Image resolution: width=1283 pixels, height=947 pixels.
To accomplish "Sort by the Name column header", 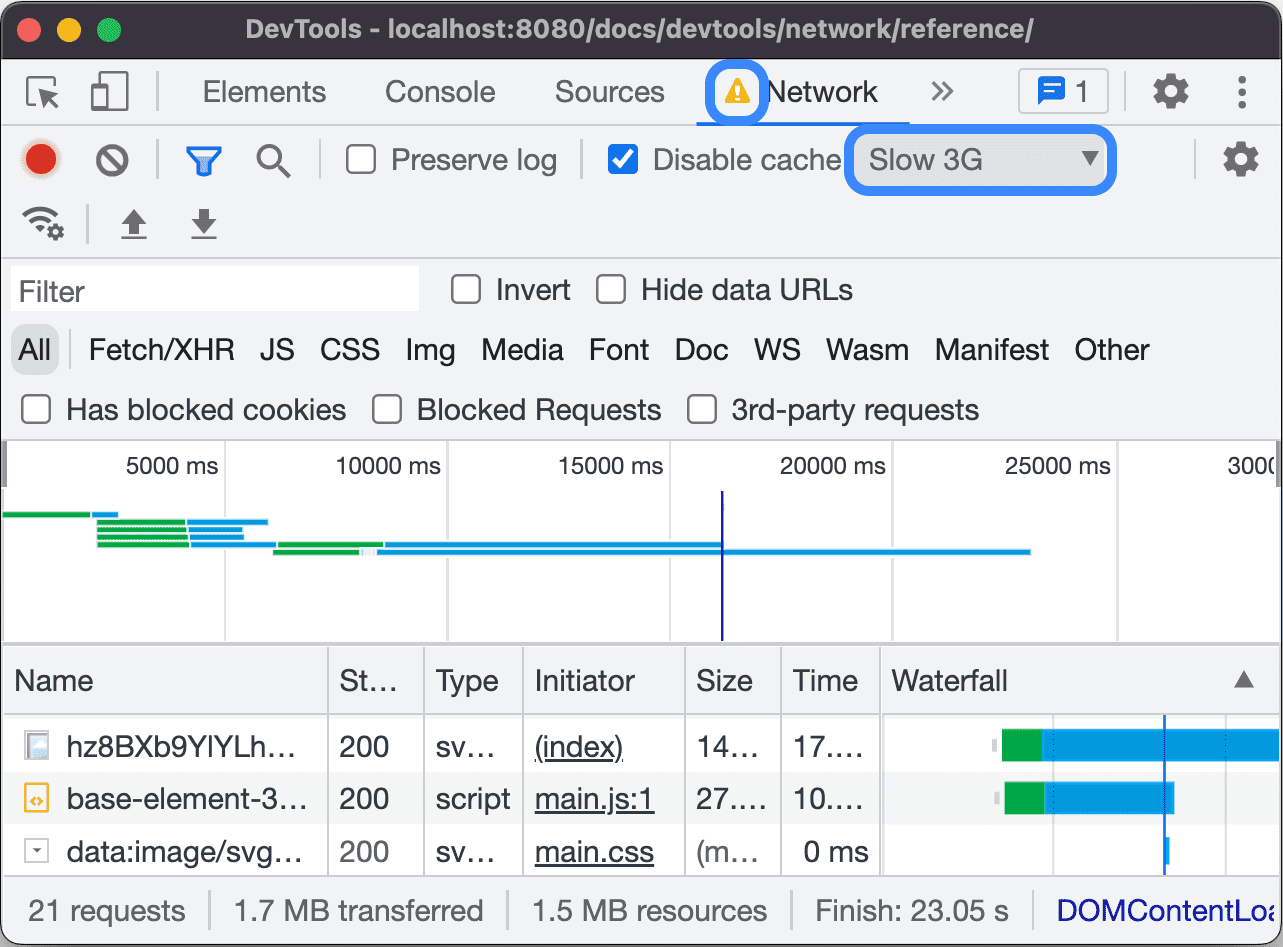I will [x=166, y=681].
